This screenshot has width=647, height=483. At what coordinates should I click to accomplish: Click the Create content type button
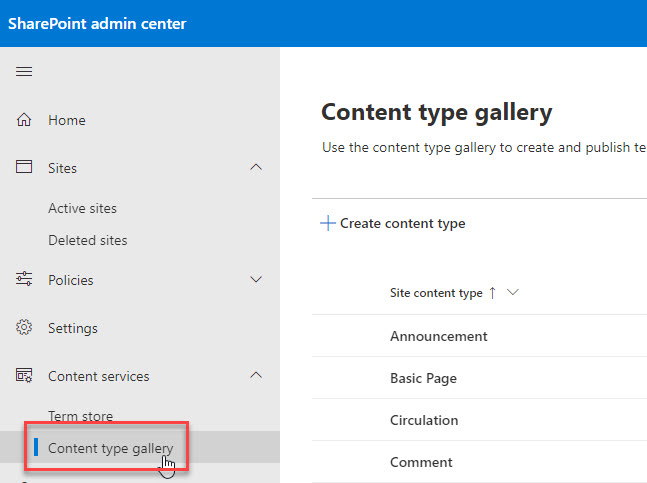[393, 223]
